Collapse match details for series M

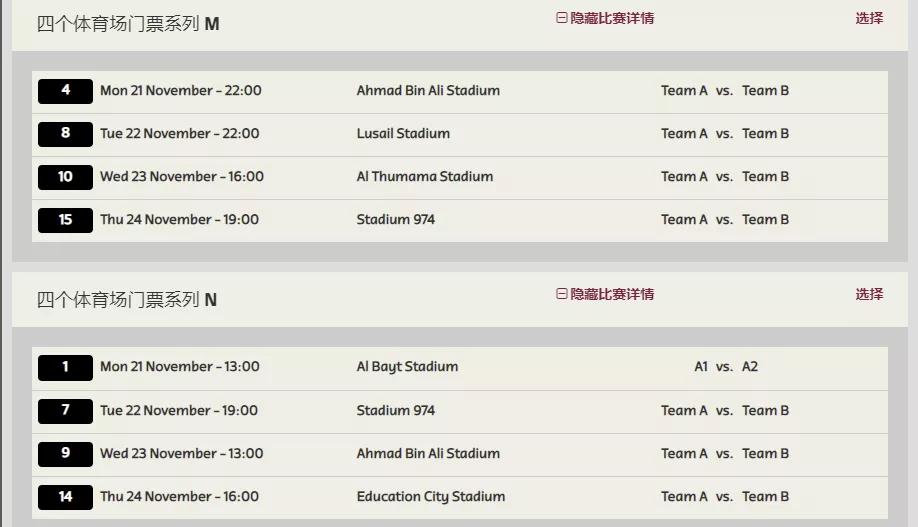[x=605, y=18]
